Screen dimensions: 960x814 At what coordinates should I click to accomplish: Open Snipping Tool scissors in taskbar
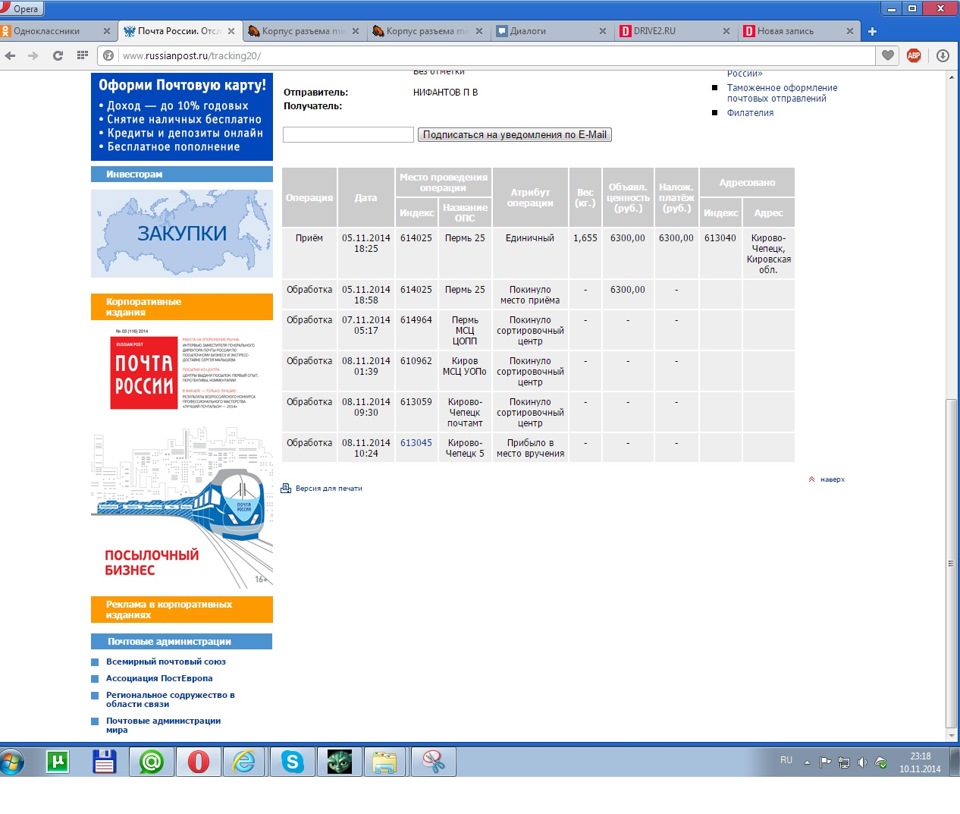(x=433, y=762)
